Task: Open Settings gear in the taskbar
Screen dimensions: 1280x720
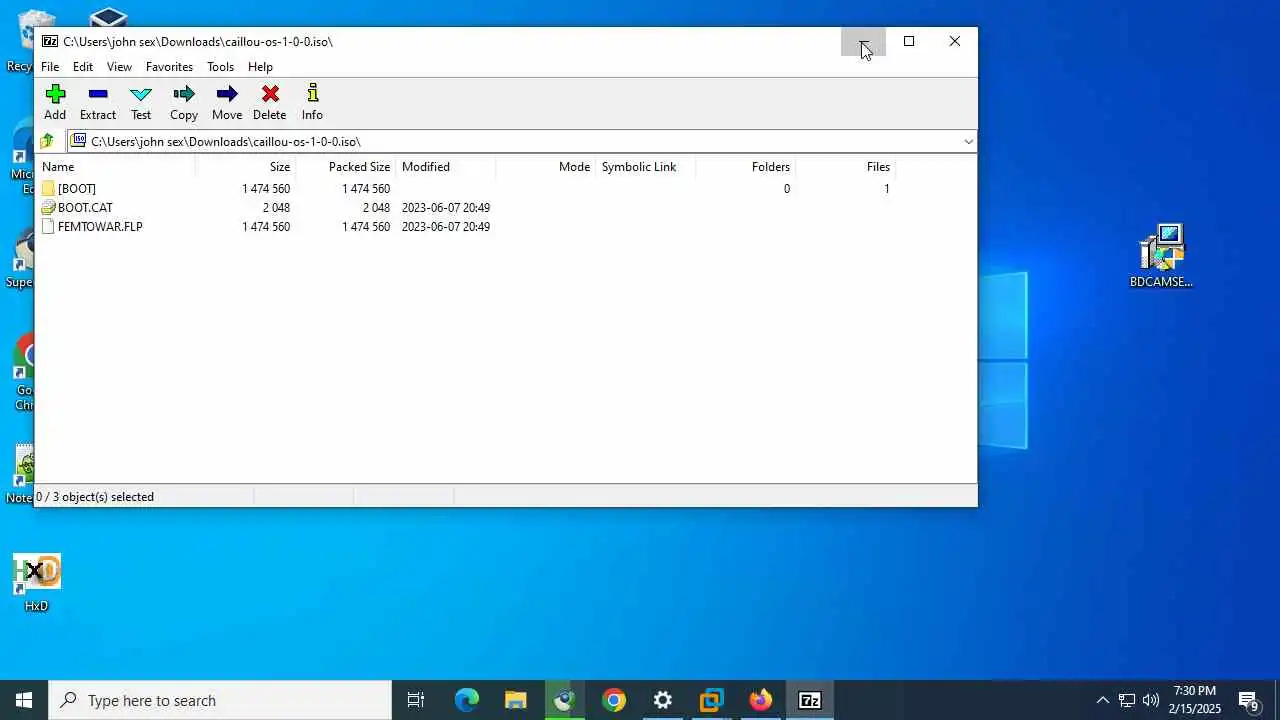Action: coord(663,700)
